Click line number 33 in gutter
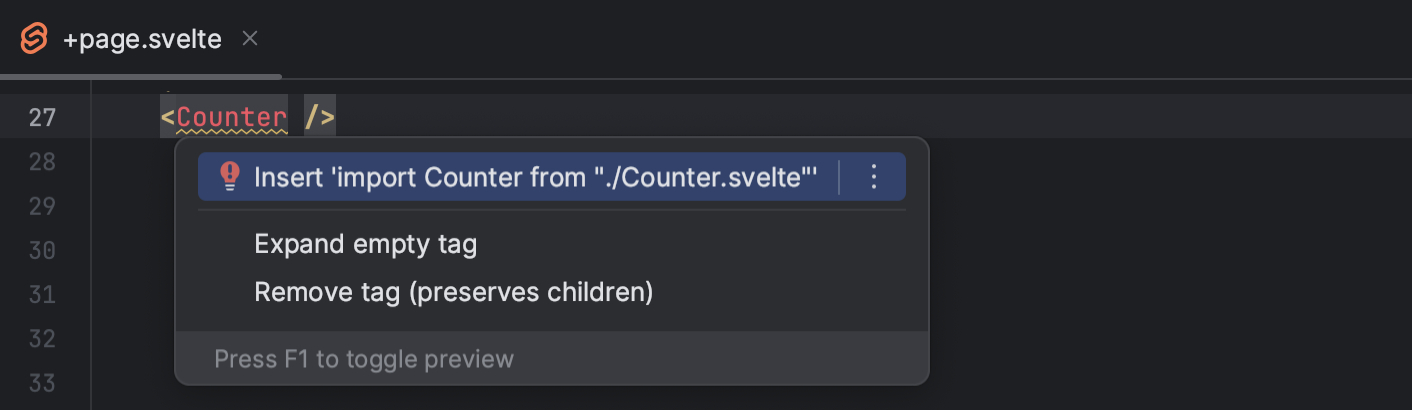 (x=42, y=382)
